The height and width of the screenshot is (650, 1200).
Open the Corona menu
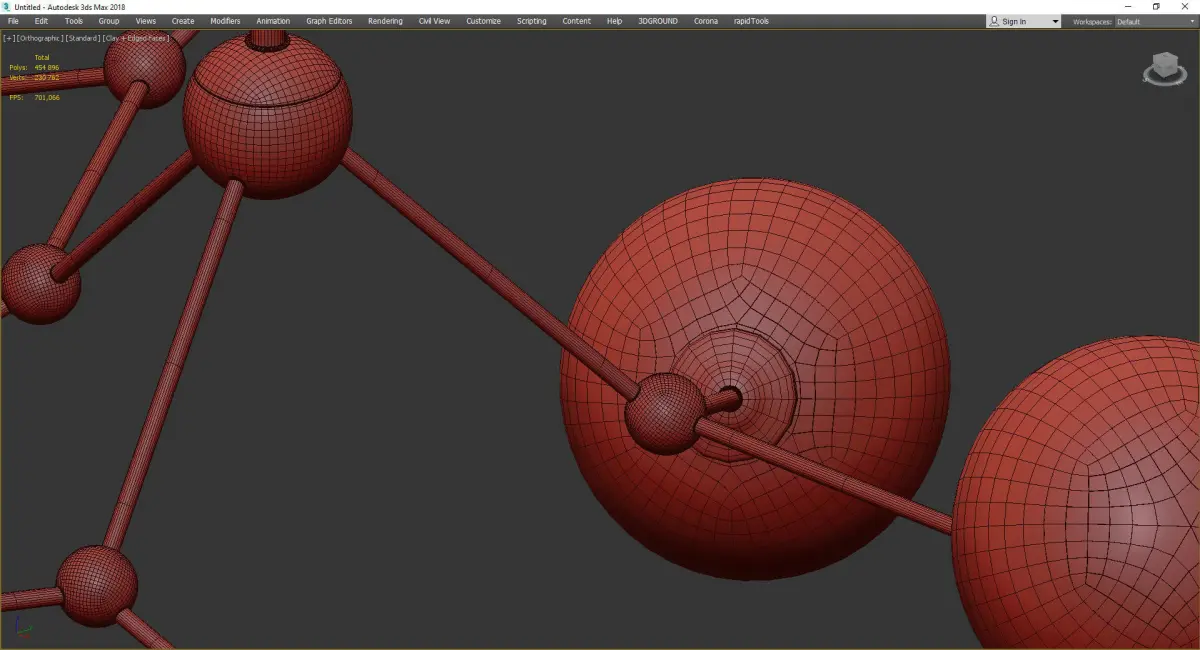[706, 21]
